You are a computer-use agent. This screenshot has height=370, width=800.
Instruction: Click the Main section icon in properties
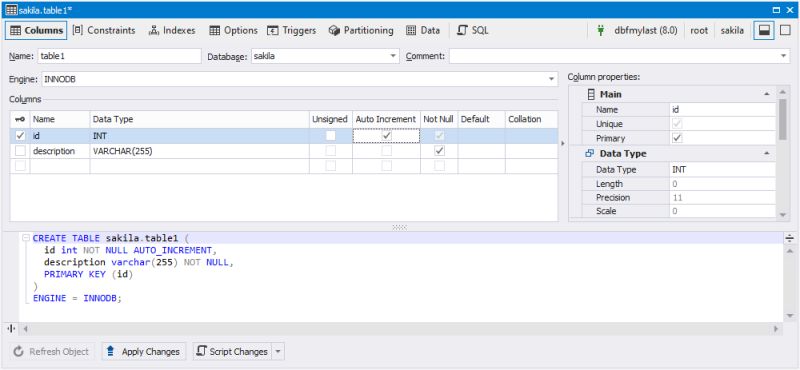591,94
